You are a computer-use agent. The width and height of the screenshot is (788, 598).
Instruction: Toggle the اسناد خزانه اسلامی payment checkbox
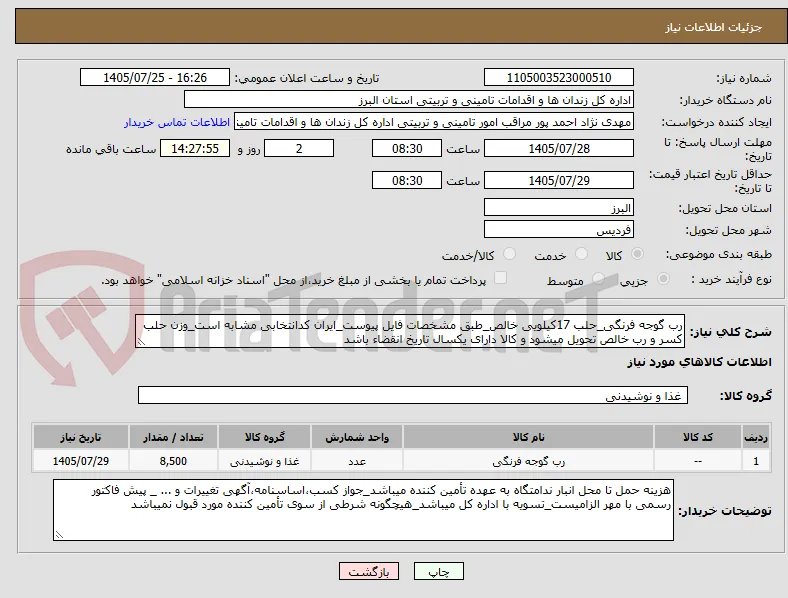click(x=501, y=278)
